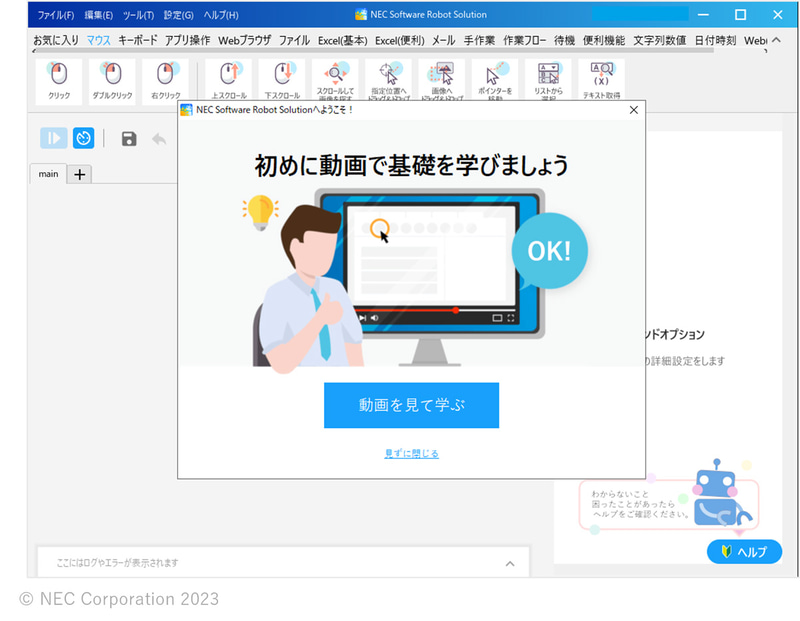The image size is (800, 621).
Task: Switch to the アプリ操作 ribbon tab
Action: [x=187, y=40]
